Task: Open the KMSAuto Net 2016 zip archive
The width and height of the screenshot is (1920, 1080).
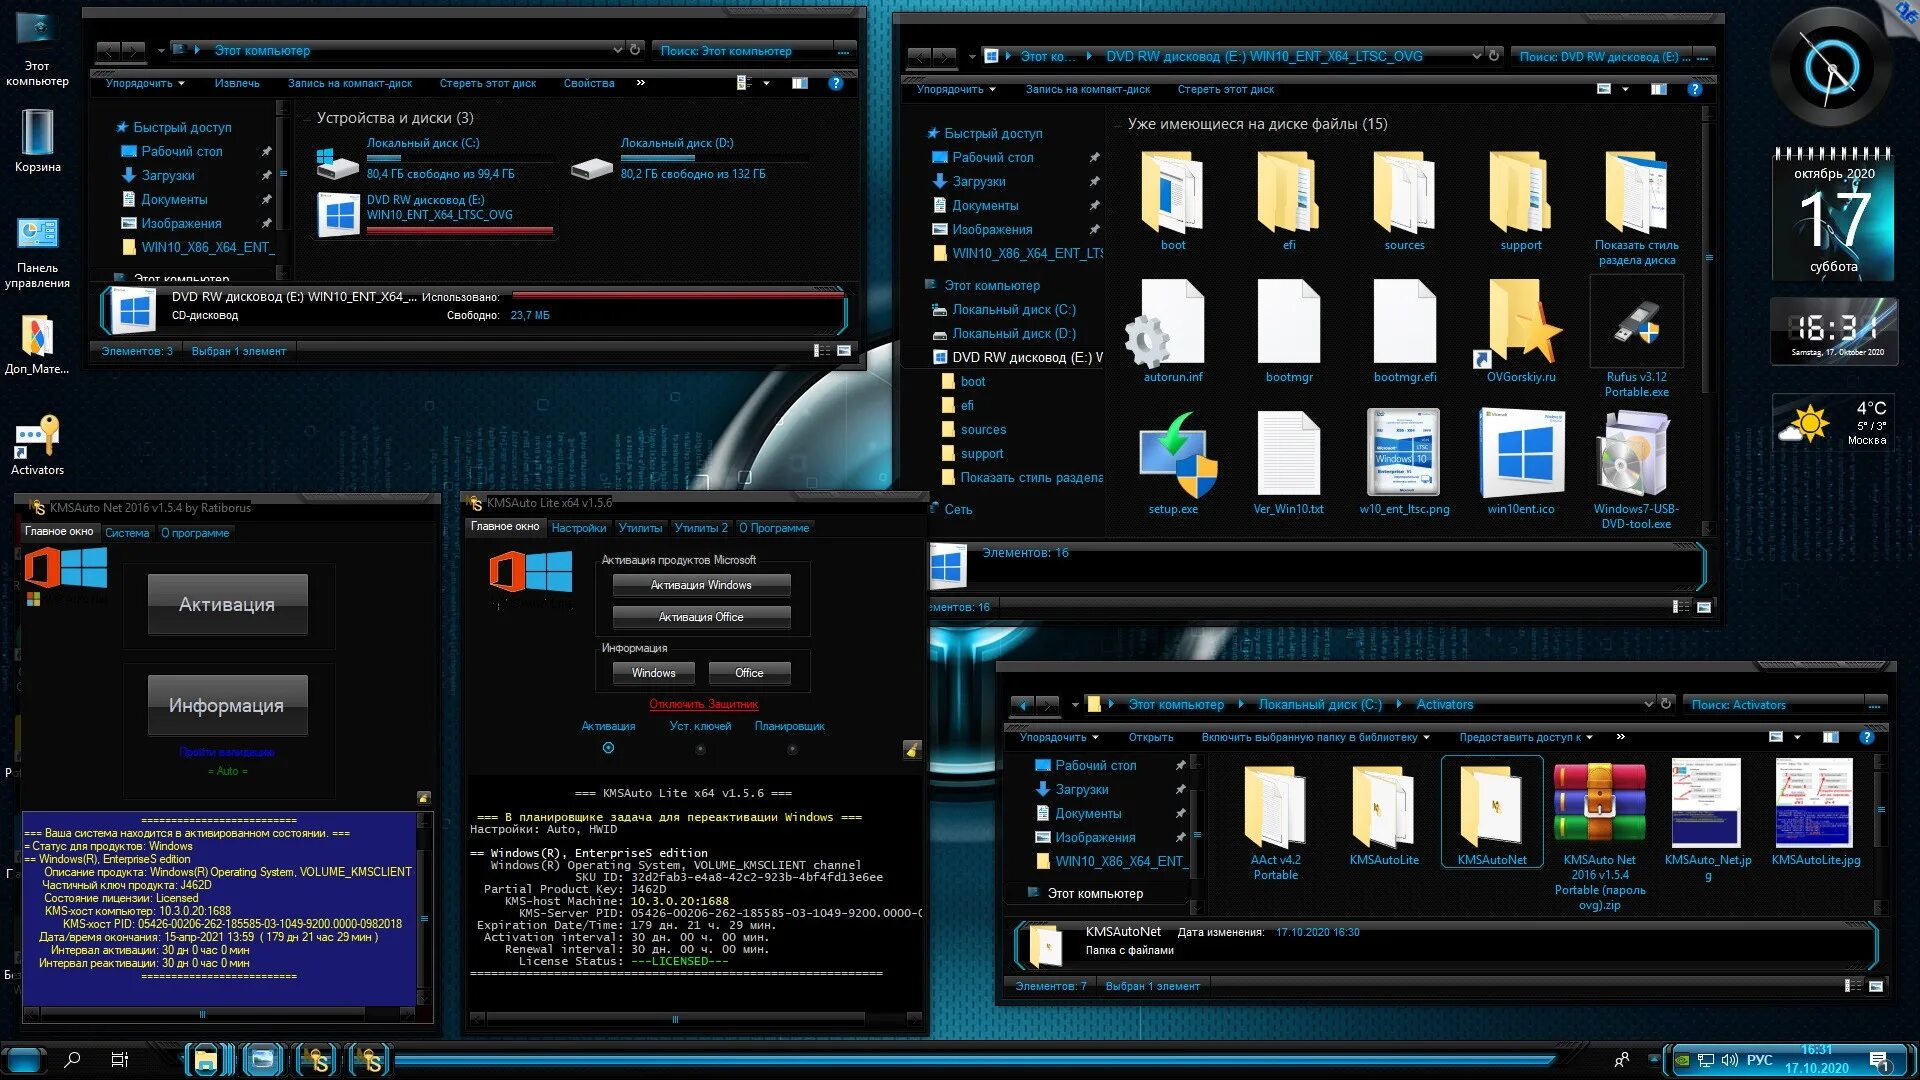Action: 1598,805
